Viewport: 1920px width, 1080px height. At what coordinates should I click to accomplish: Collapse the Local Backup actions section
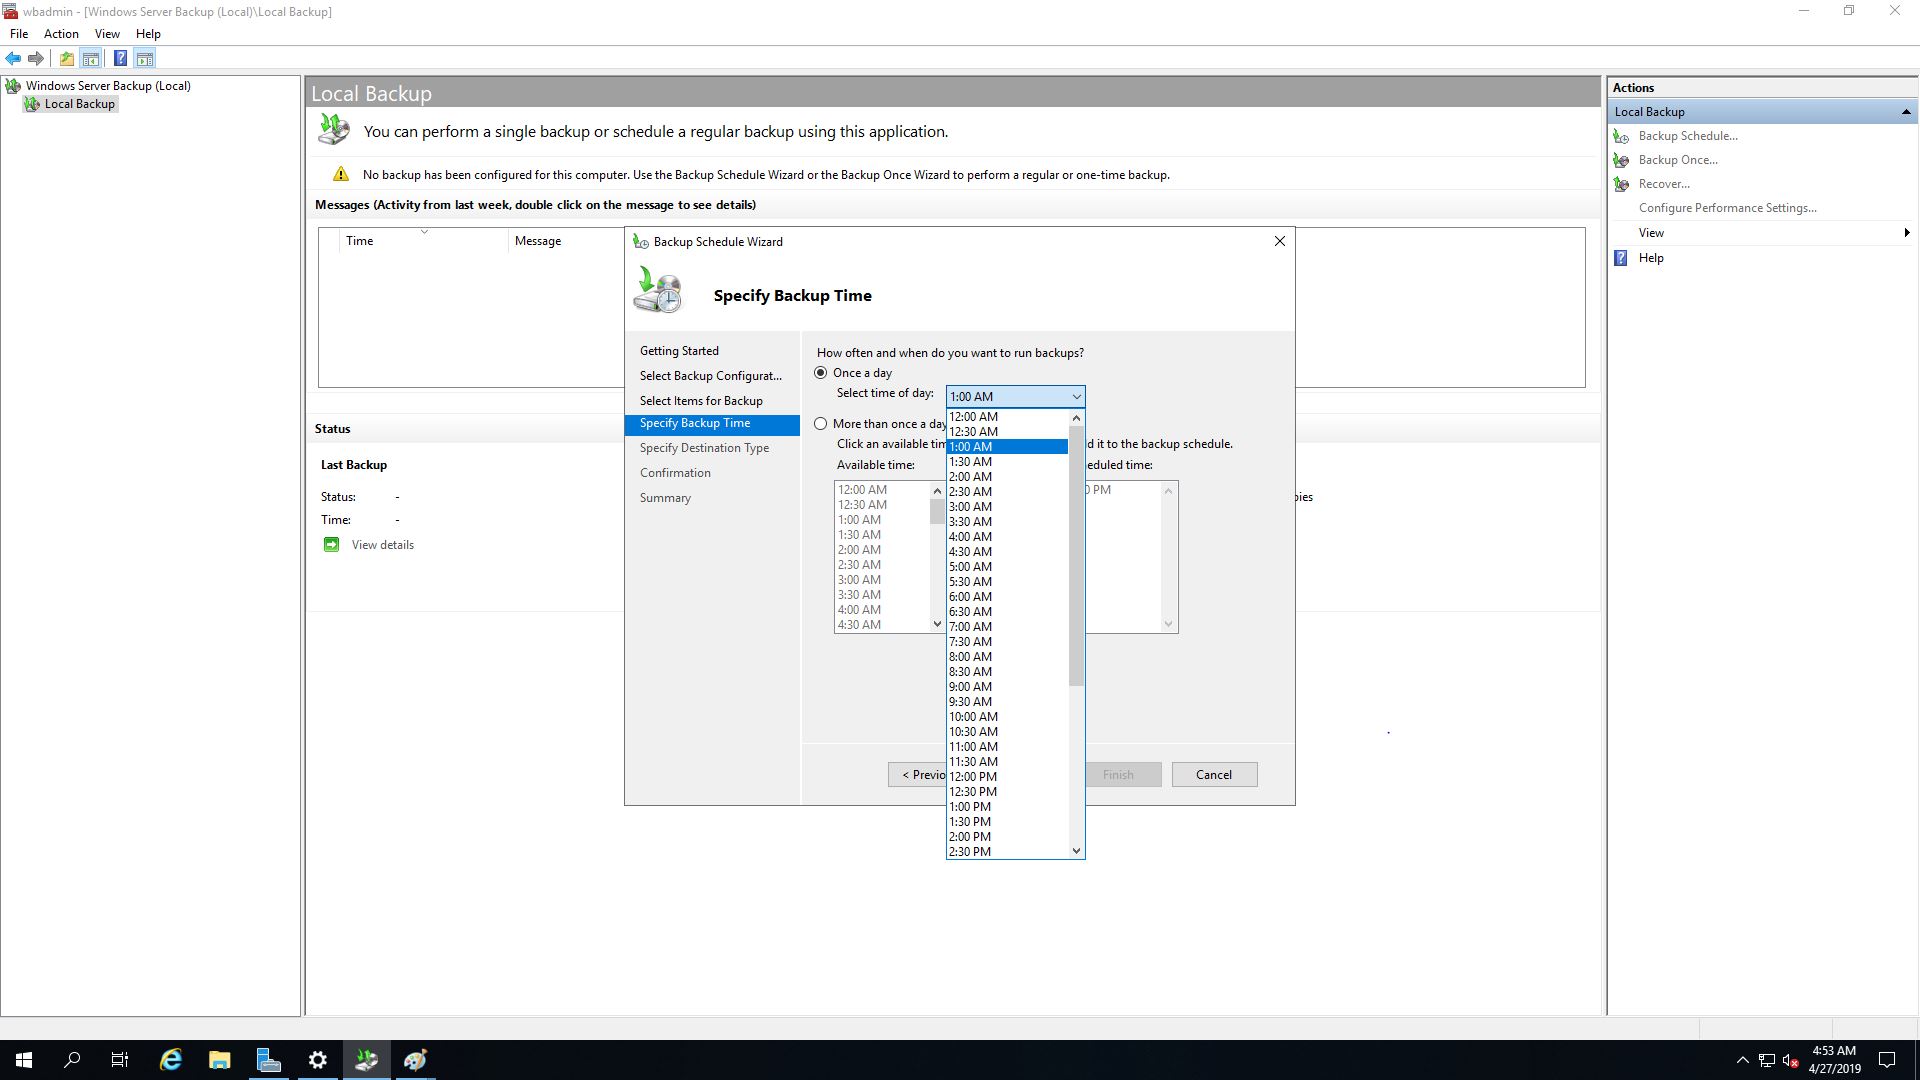click(x=1906, y=112)
